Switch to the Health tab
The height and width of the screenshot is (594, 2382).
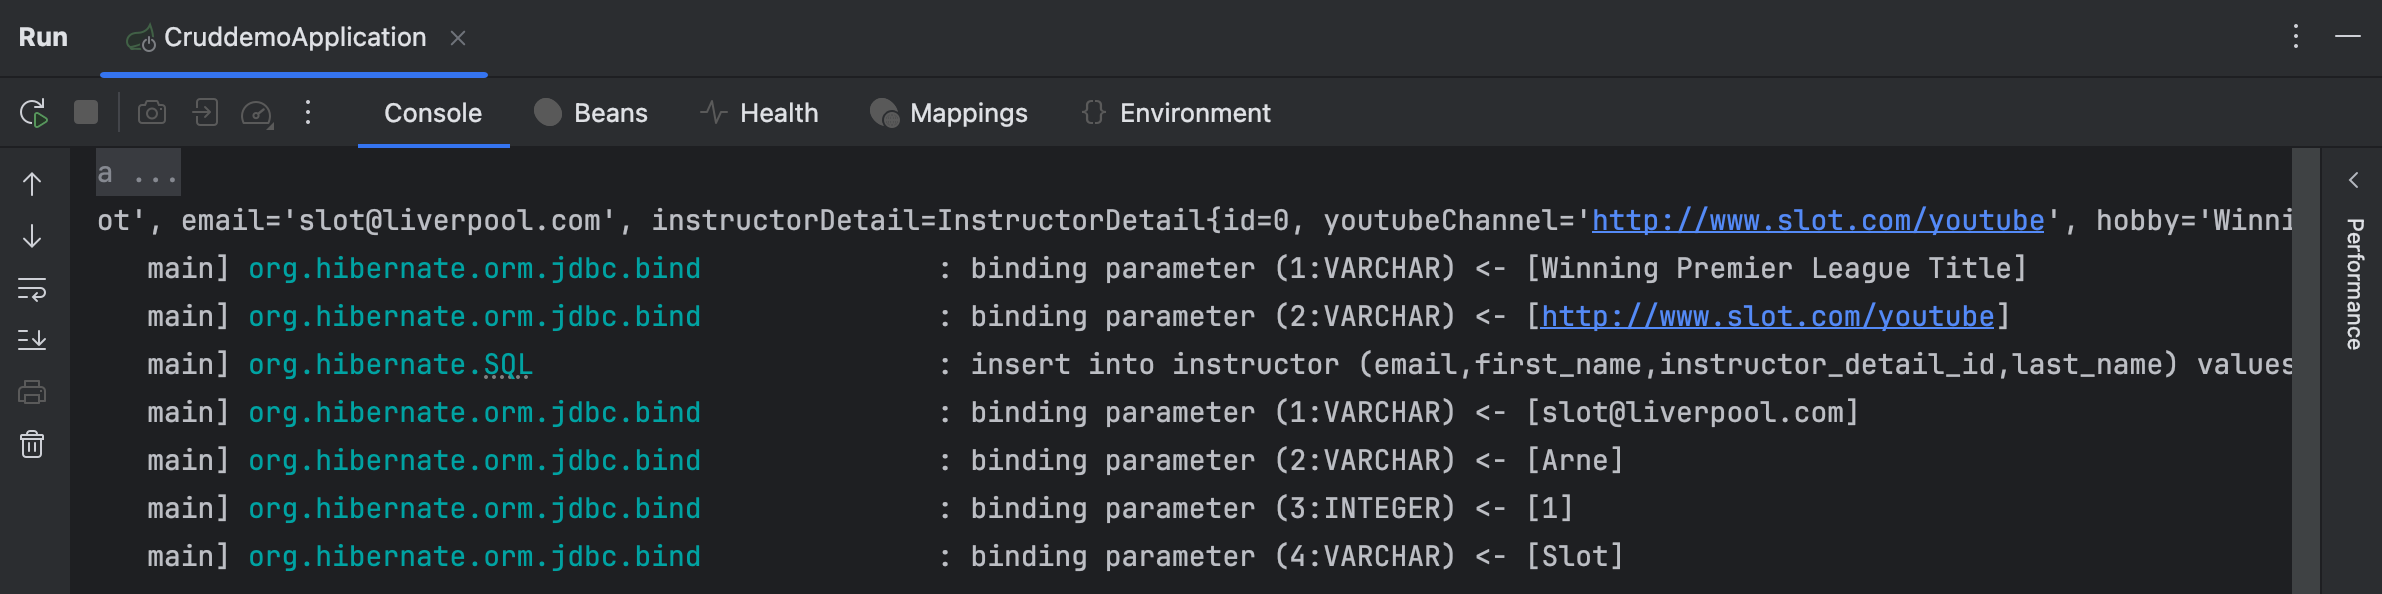759,113
